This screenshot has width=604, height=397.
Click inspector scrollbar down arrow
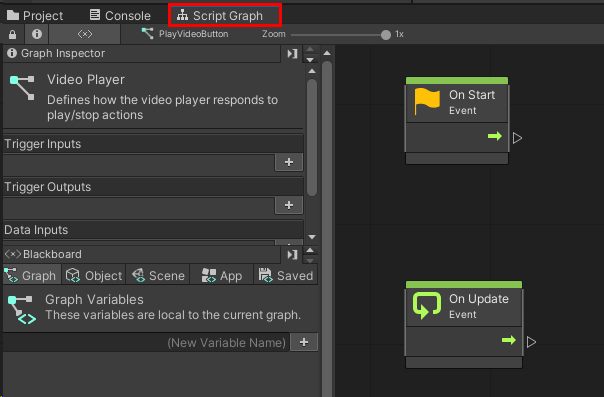point(312,237)
